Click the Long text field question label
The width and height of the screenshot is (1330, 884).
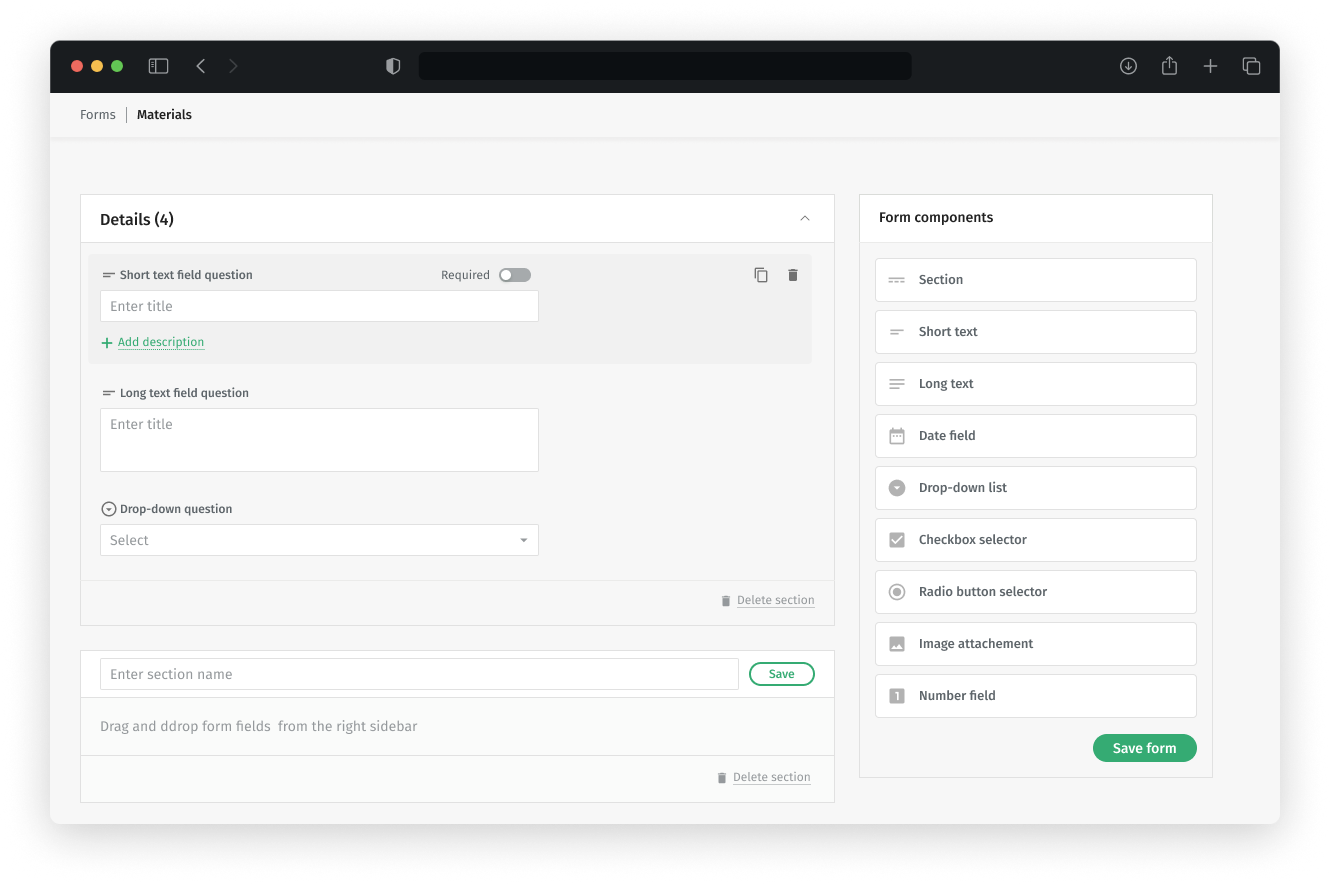coord(184,393)
